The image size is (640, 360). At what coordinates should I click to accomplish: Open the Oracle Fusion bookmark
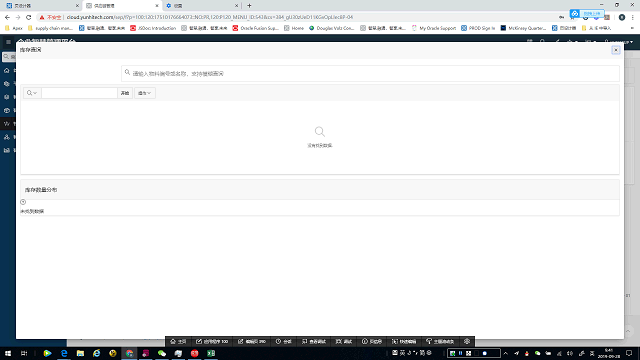255,28
